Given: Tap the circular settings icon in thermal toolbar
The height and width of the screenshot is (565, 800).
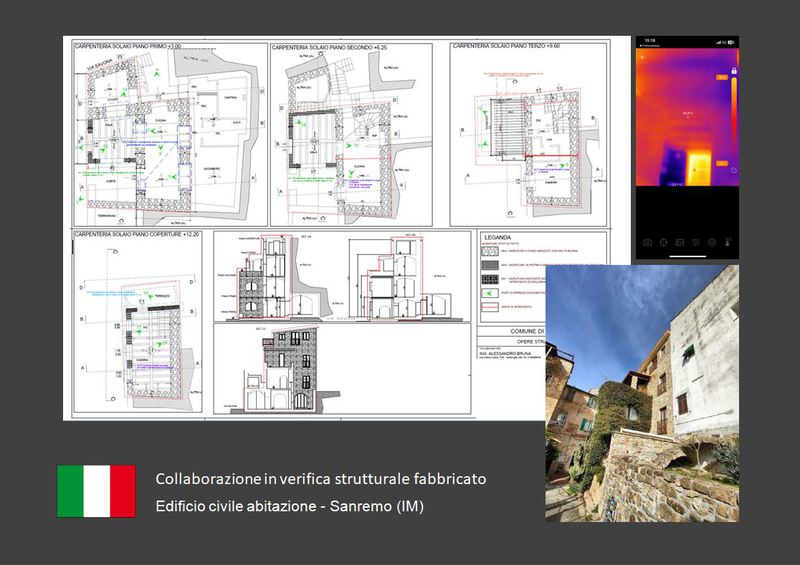Looking at the screenshot, I should (x=712, y=242).
